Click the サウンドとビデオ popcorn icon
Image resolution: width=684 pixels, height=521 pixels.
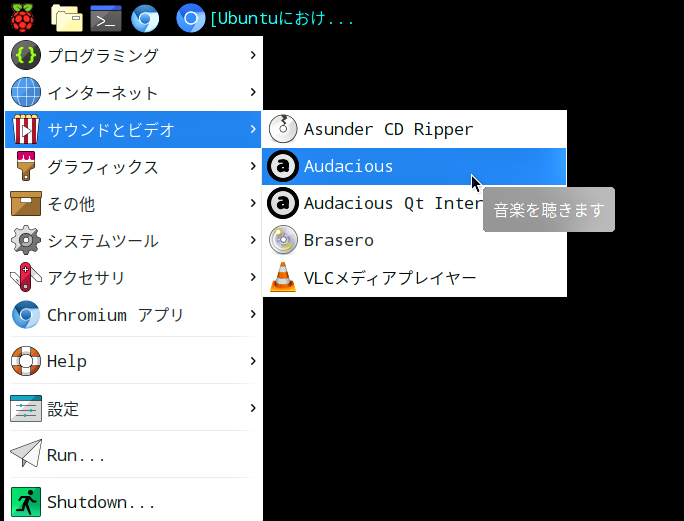point(26,129)
